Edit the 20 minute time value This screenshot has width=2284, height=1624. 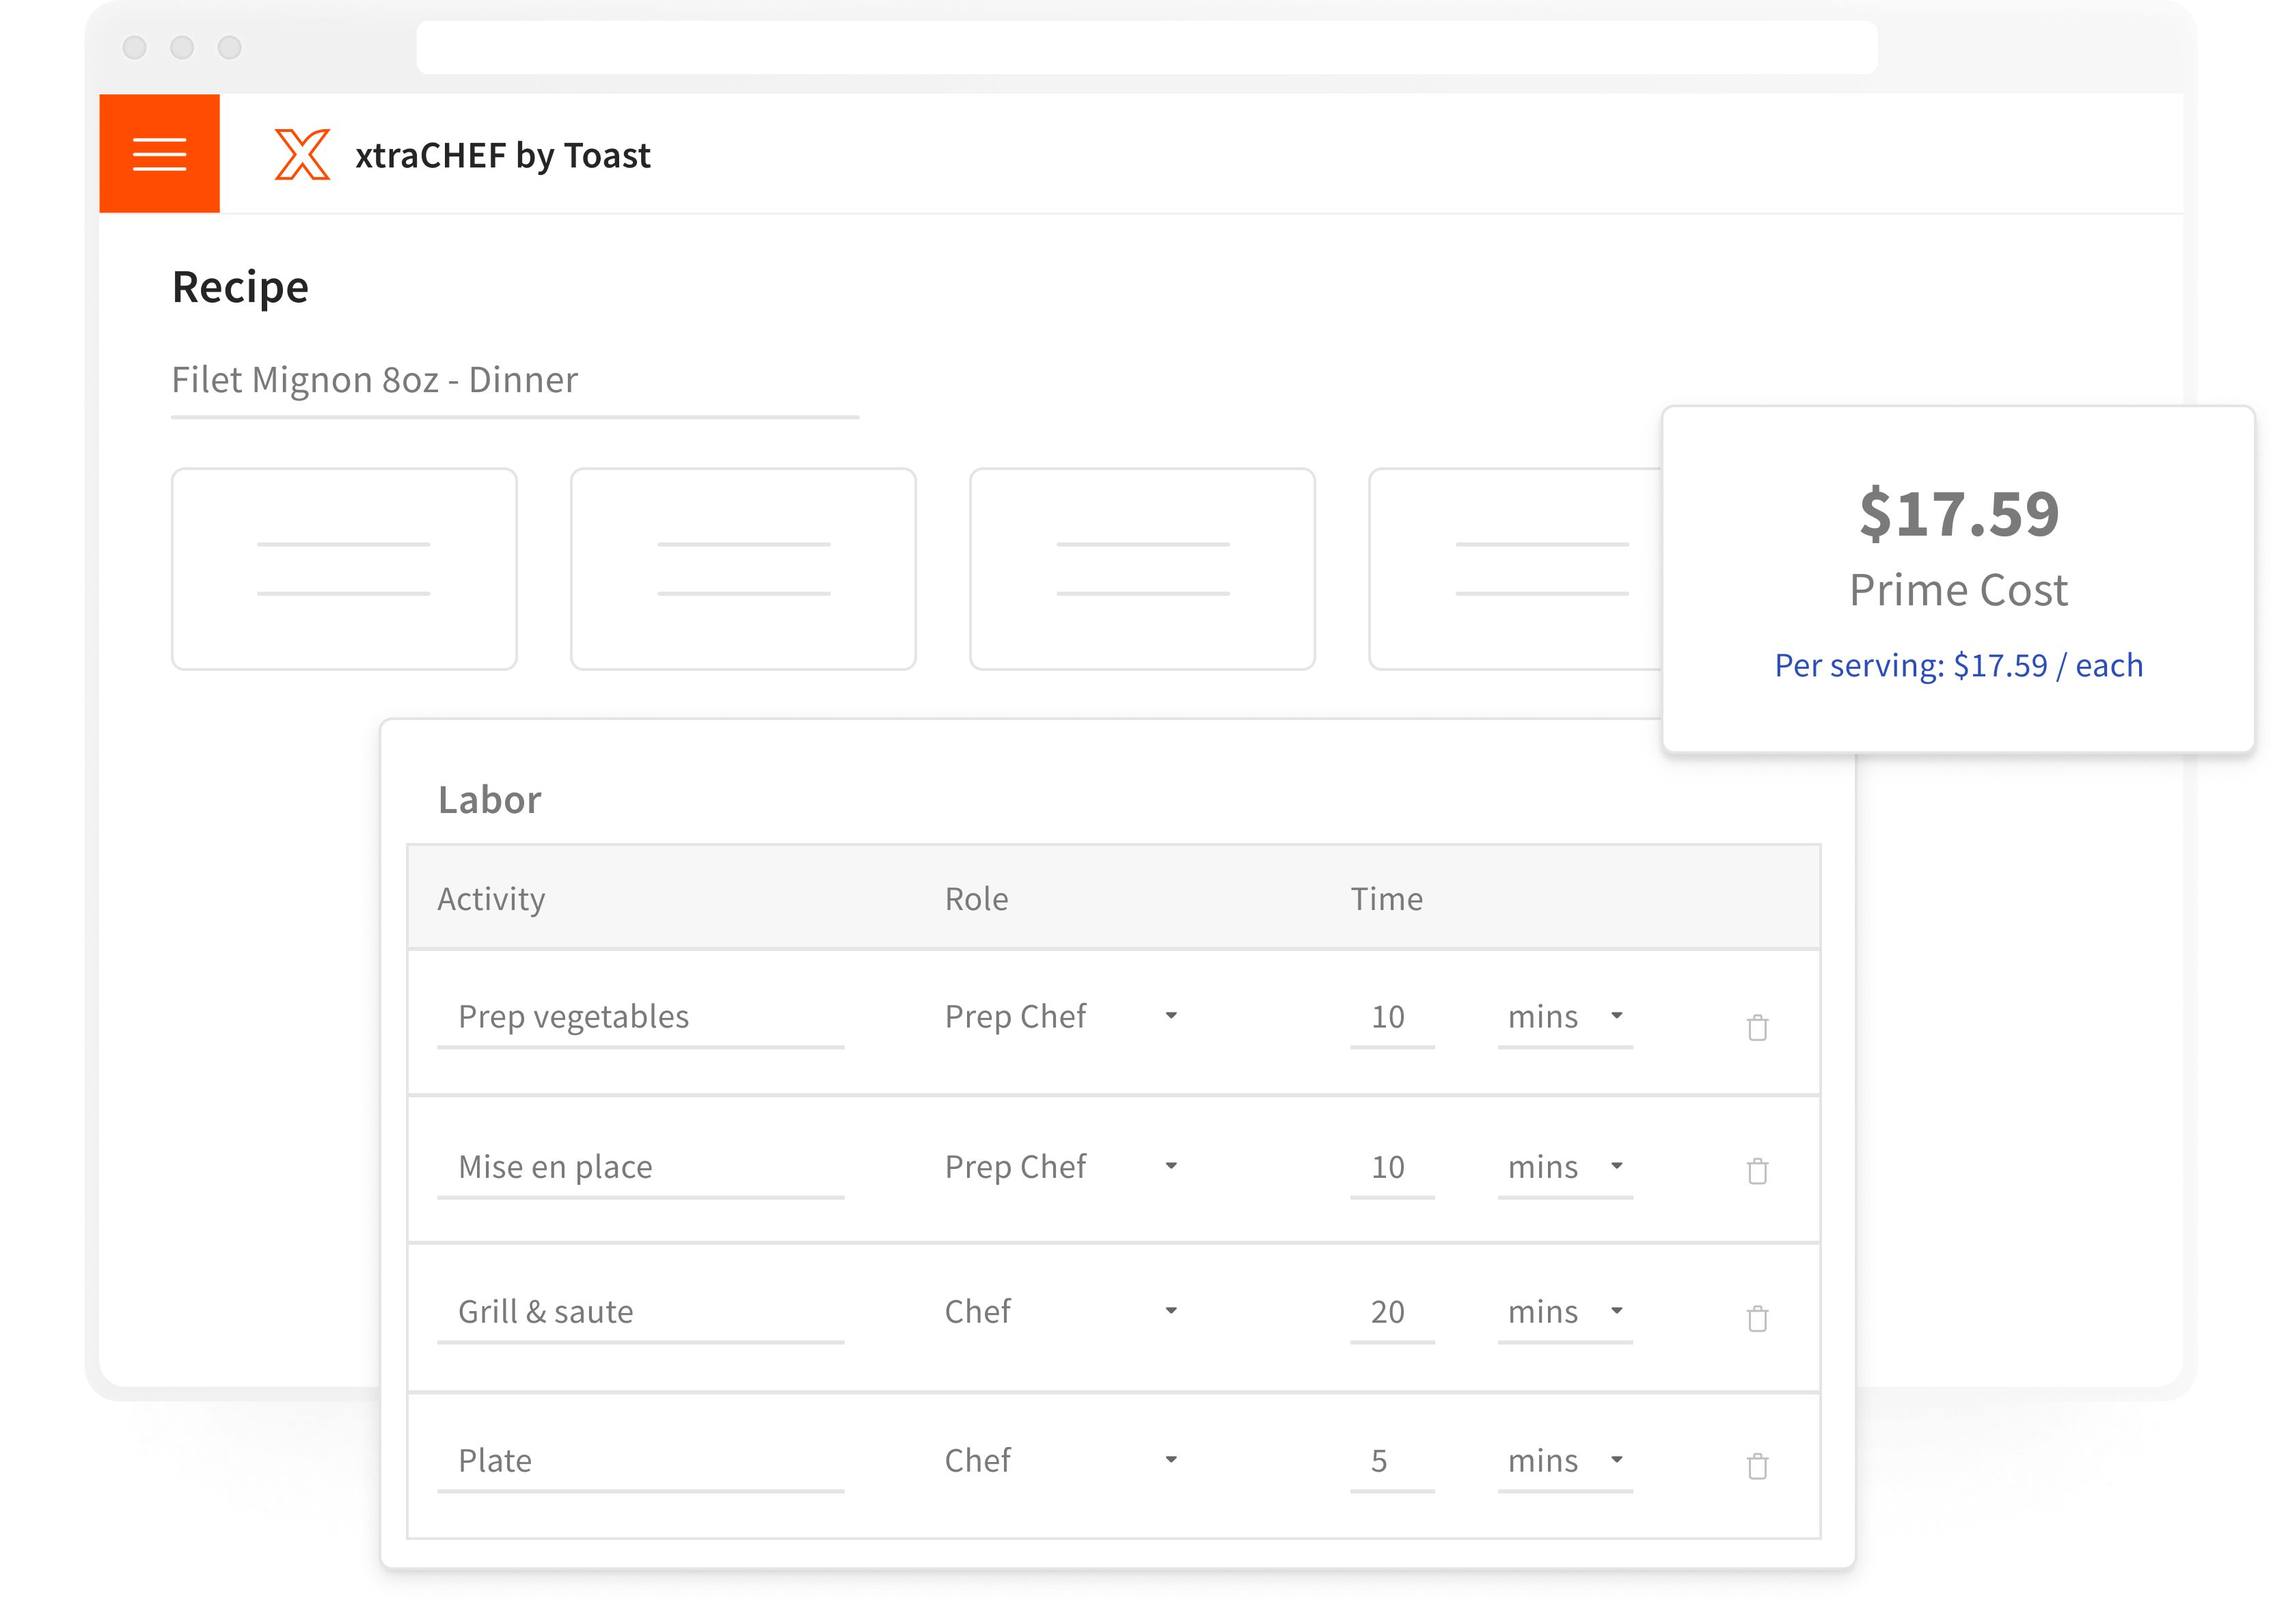(x=1390, y=1312)
